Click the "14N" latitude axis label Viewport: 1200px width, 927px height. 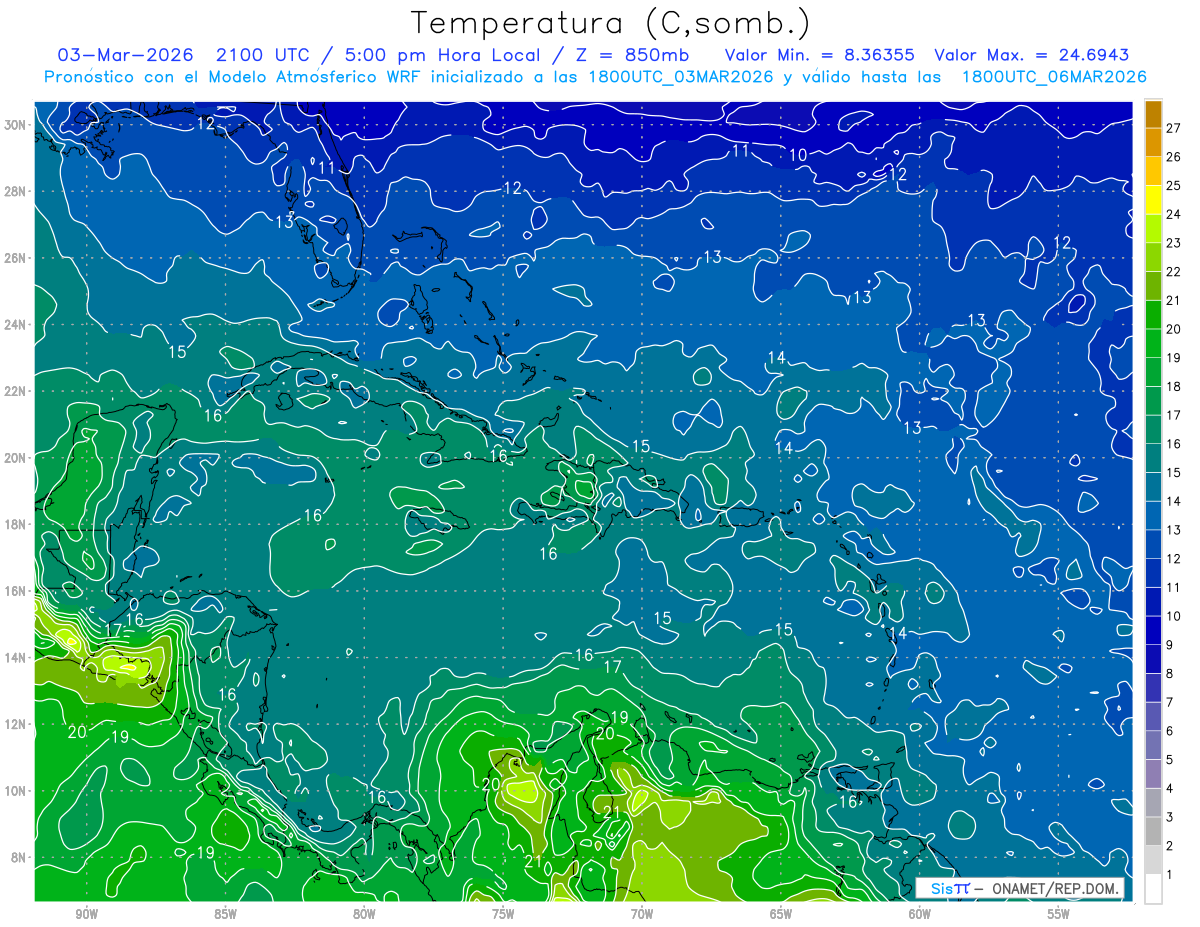point(16,658)
